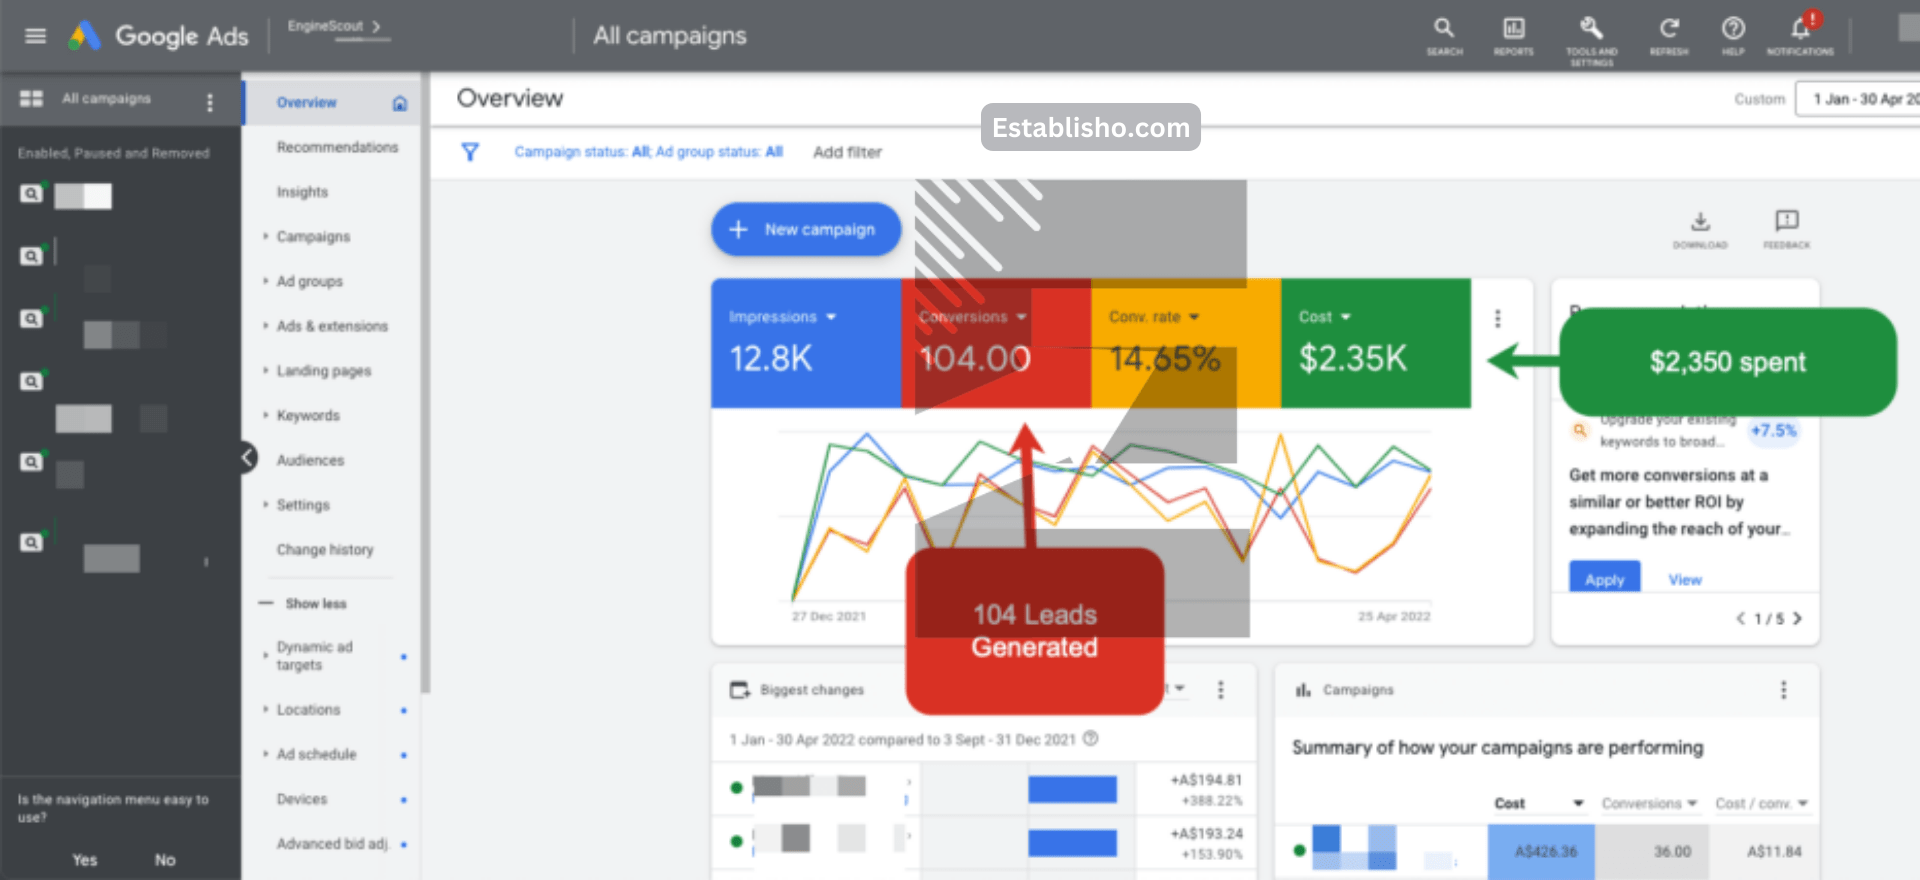
Task: Open the custom date range field
Action: pos(1860,99)
